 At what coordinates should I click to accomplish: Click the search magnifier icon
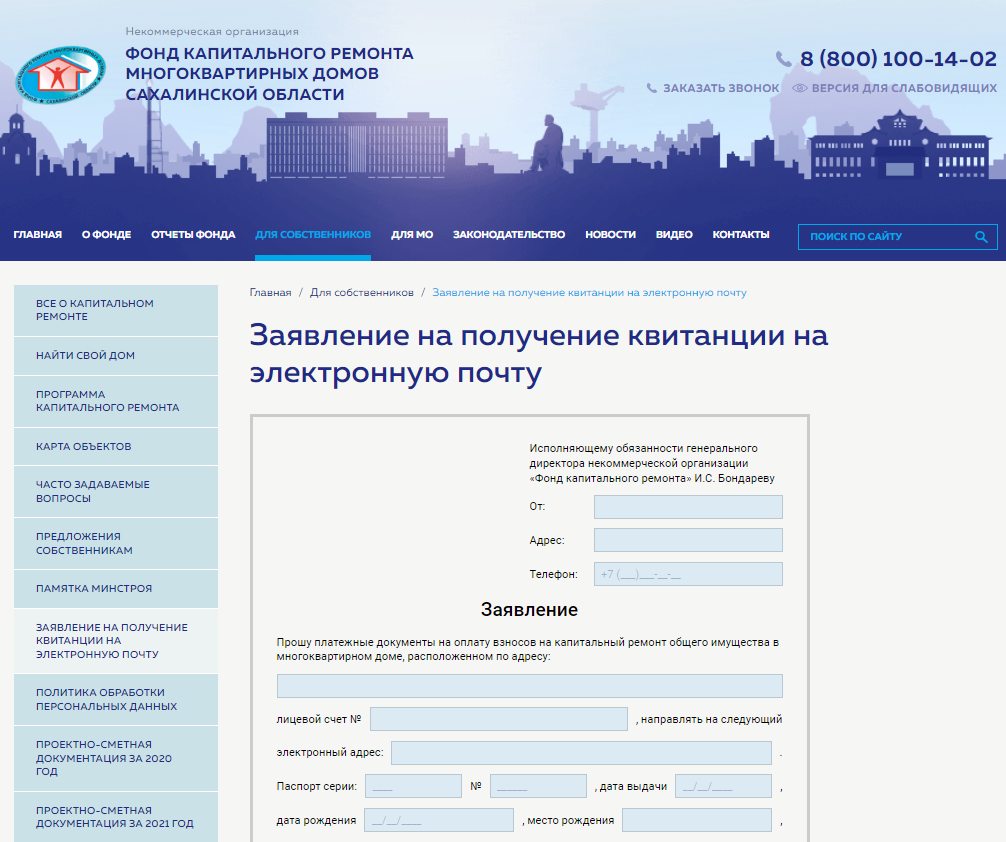tap(981, 237)
